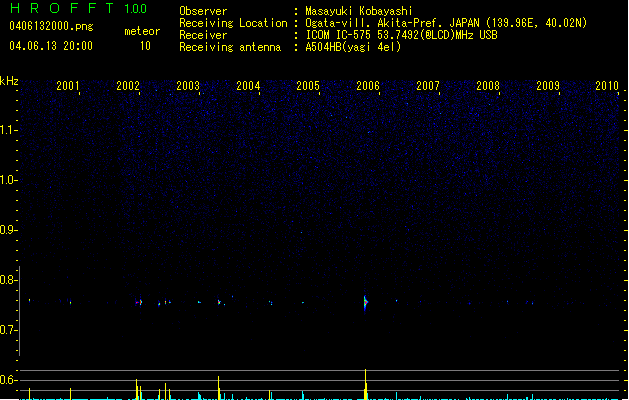This screenshot has height=400, width=629.
Task: Click the 2009 time axis marker
Action: point(548,85)
